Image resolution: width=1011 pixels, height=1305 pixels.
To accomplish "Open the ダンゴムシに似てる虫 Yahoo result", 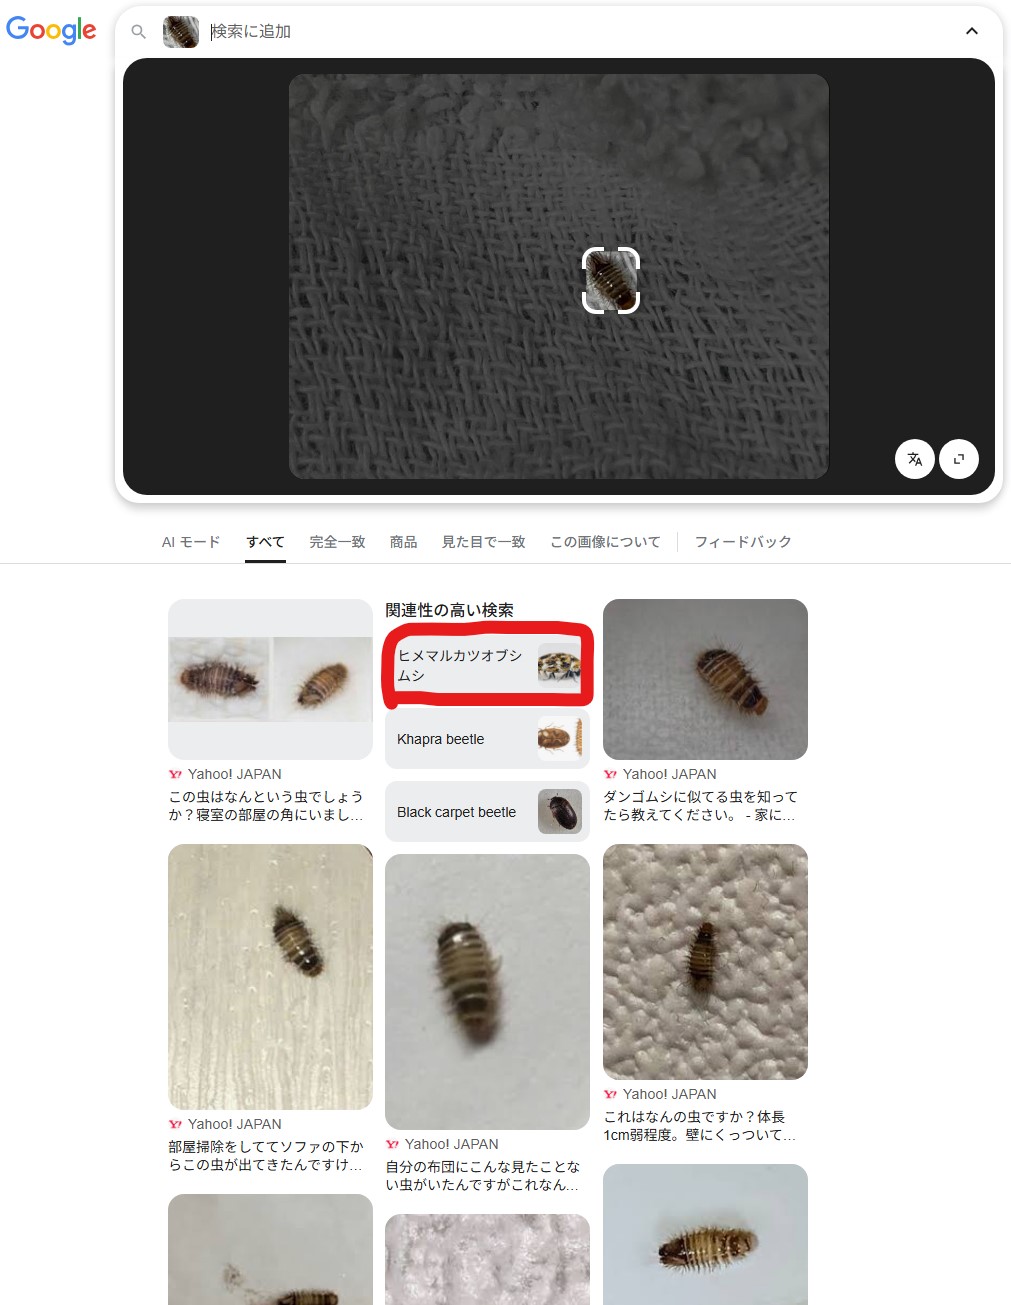I will (x=700, y=805).
